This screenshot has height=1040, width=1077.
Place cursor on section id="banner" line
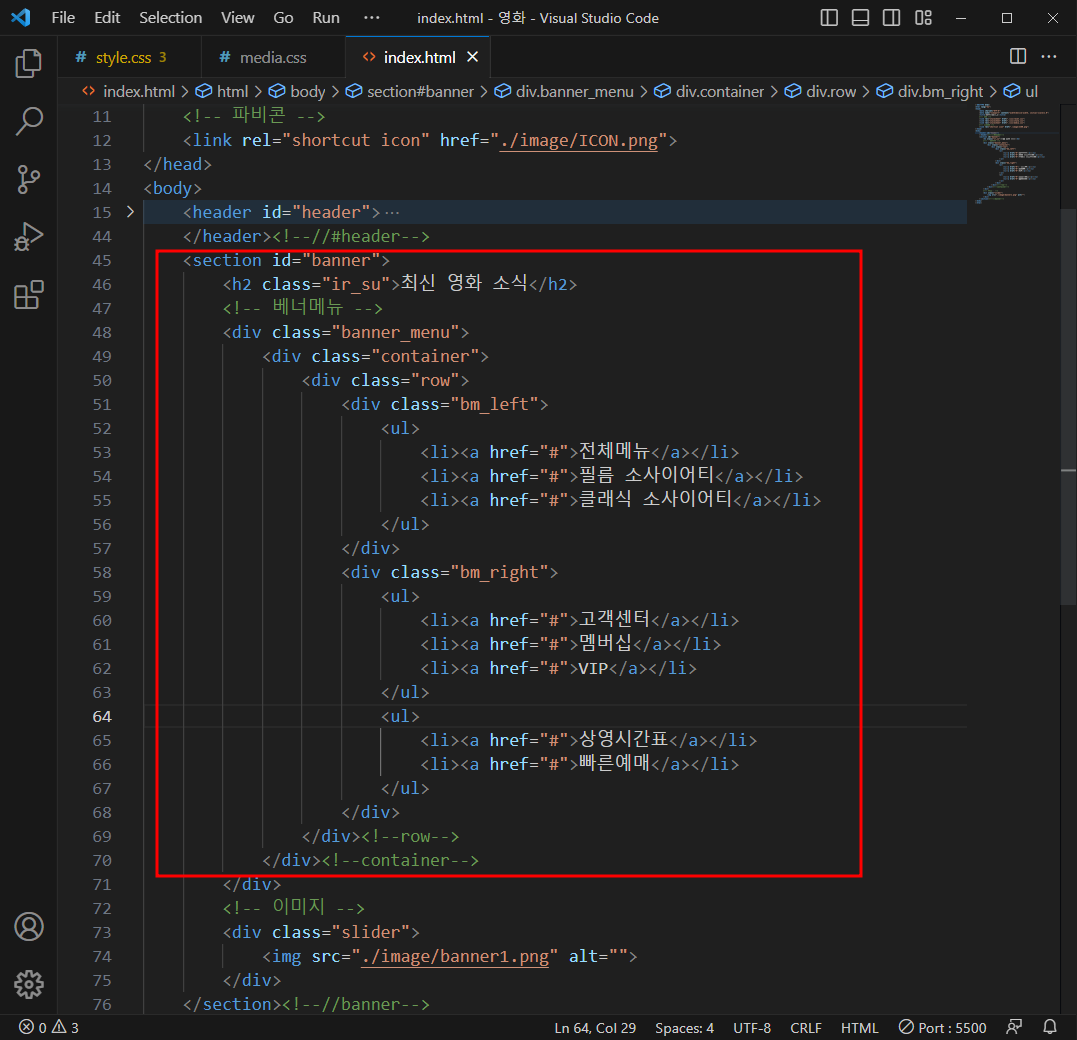click(286, 260)
